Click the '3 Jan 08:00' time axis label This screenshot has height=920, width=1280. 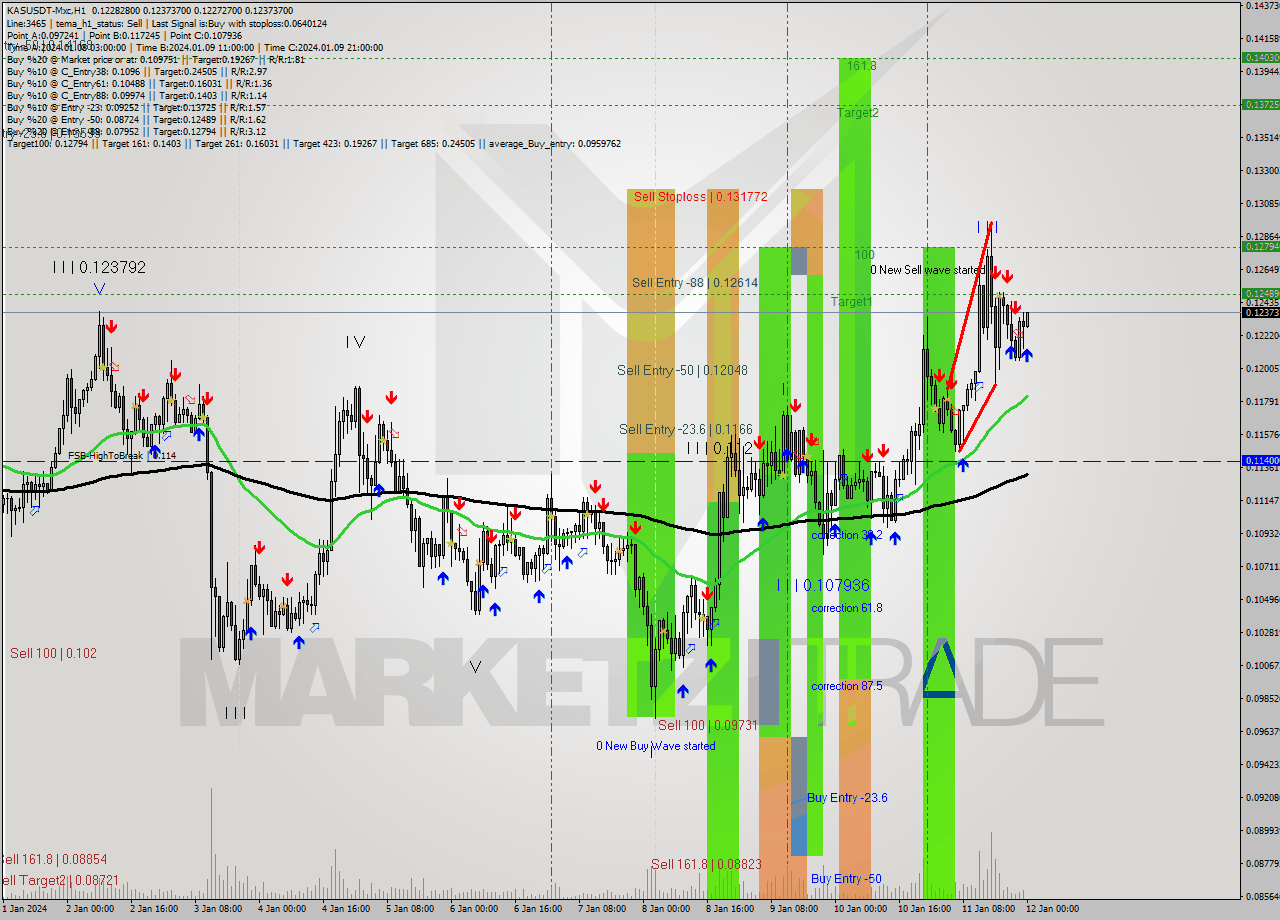(217, 909)
